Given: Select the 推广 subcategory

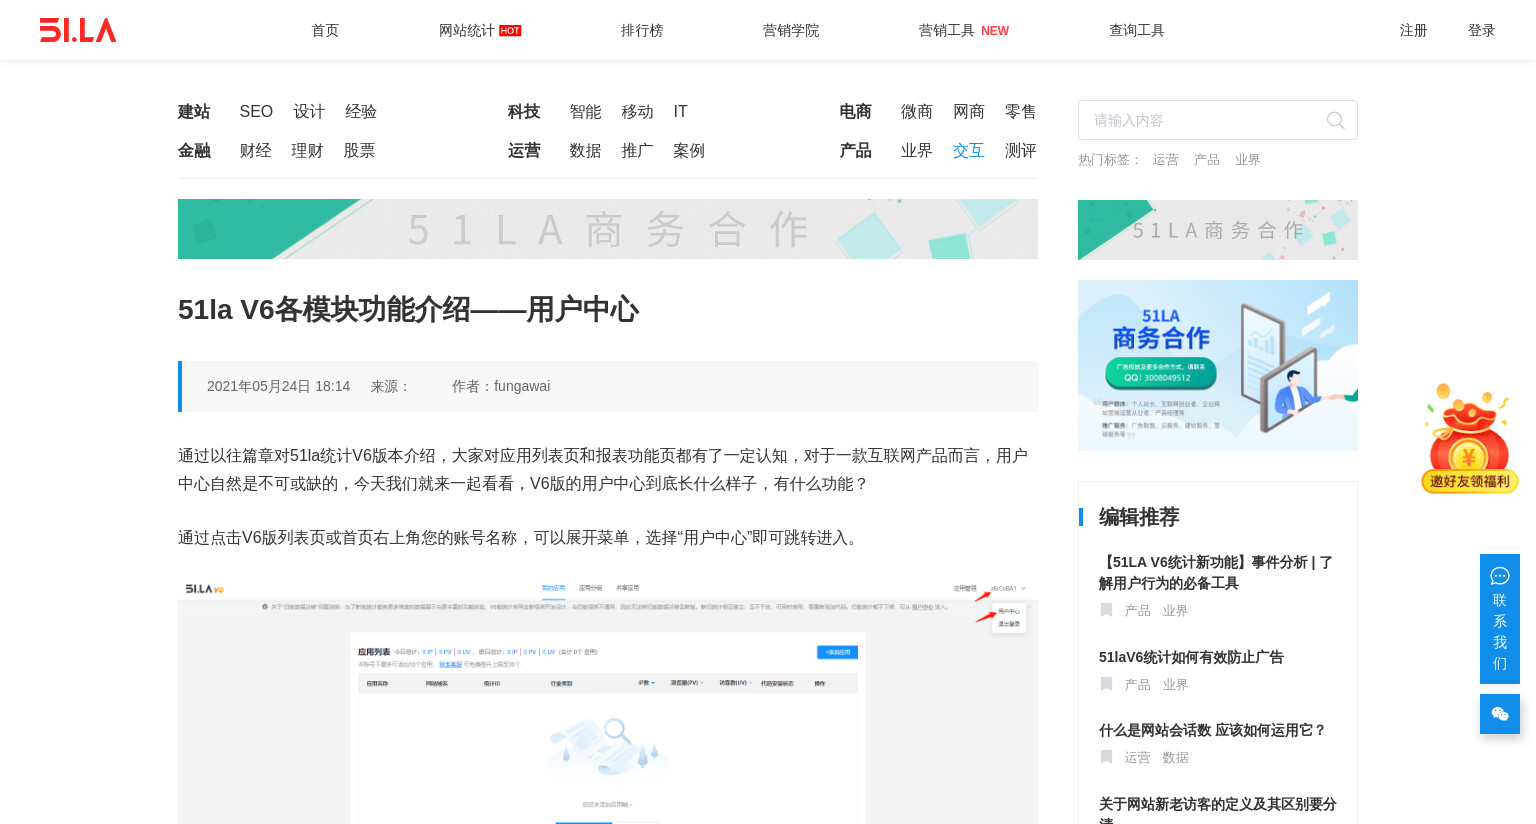Looking at the screenshot, I should pyautogui.click(x=637, y=150).
